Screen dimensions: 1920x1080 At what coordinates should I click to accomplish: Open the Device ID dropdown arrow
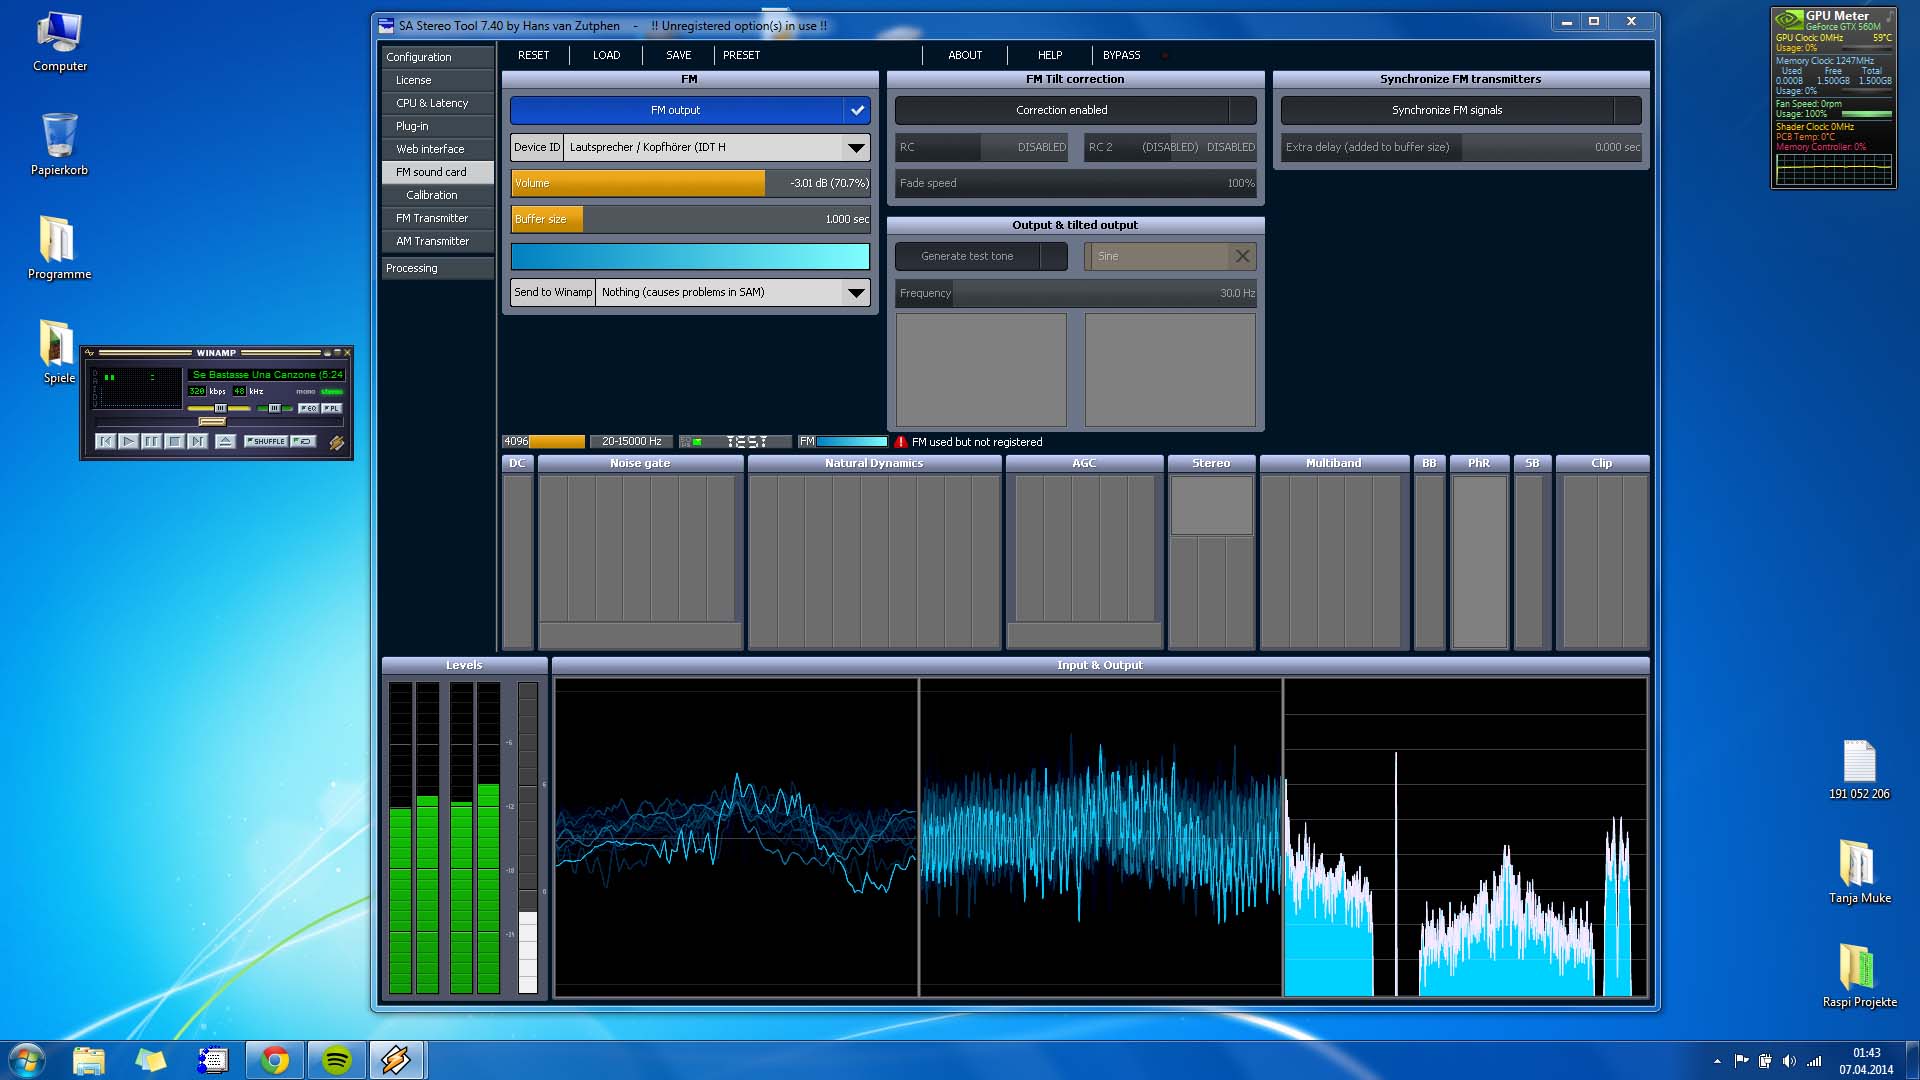(856, 147)
